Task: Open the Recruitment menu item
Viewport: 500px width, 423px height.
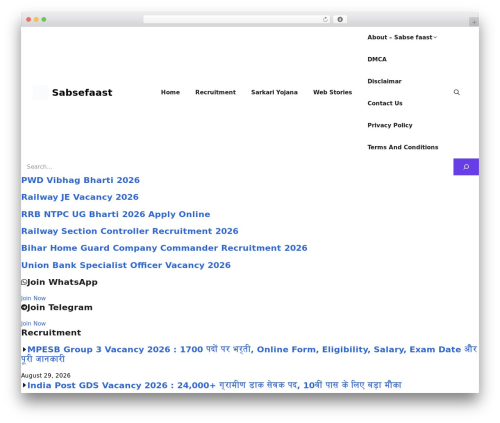Action: point(215,92)
